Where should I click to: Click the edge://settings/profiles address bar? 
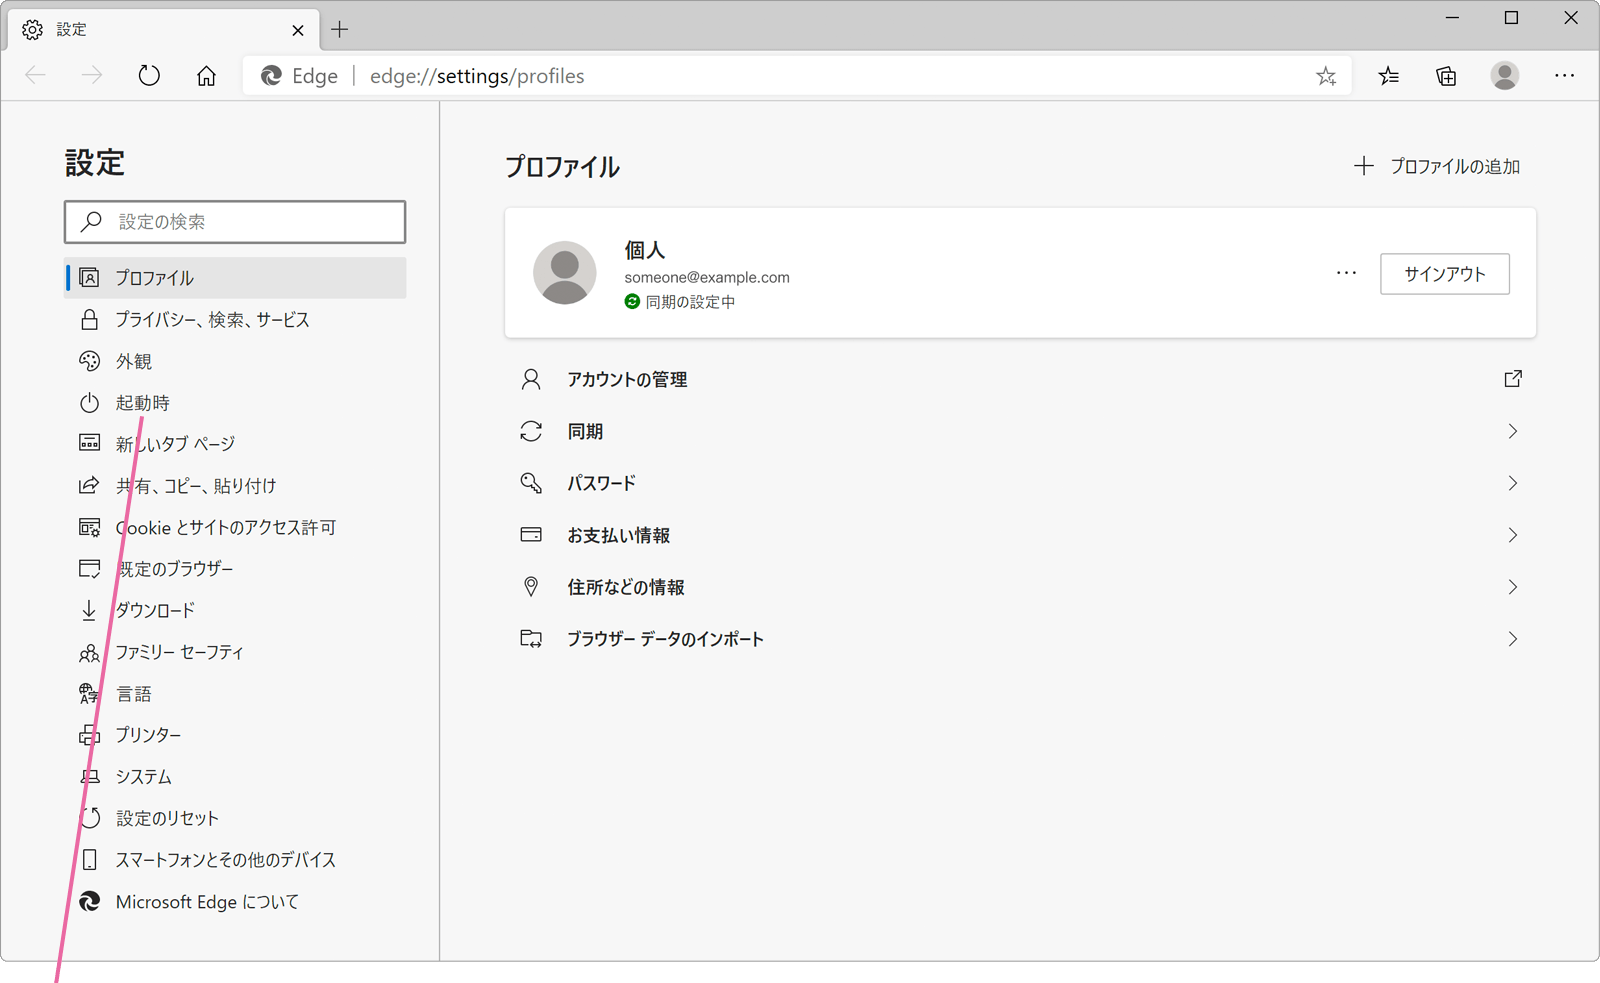pos(798,76)
